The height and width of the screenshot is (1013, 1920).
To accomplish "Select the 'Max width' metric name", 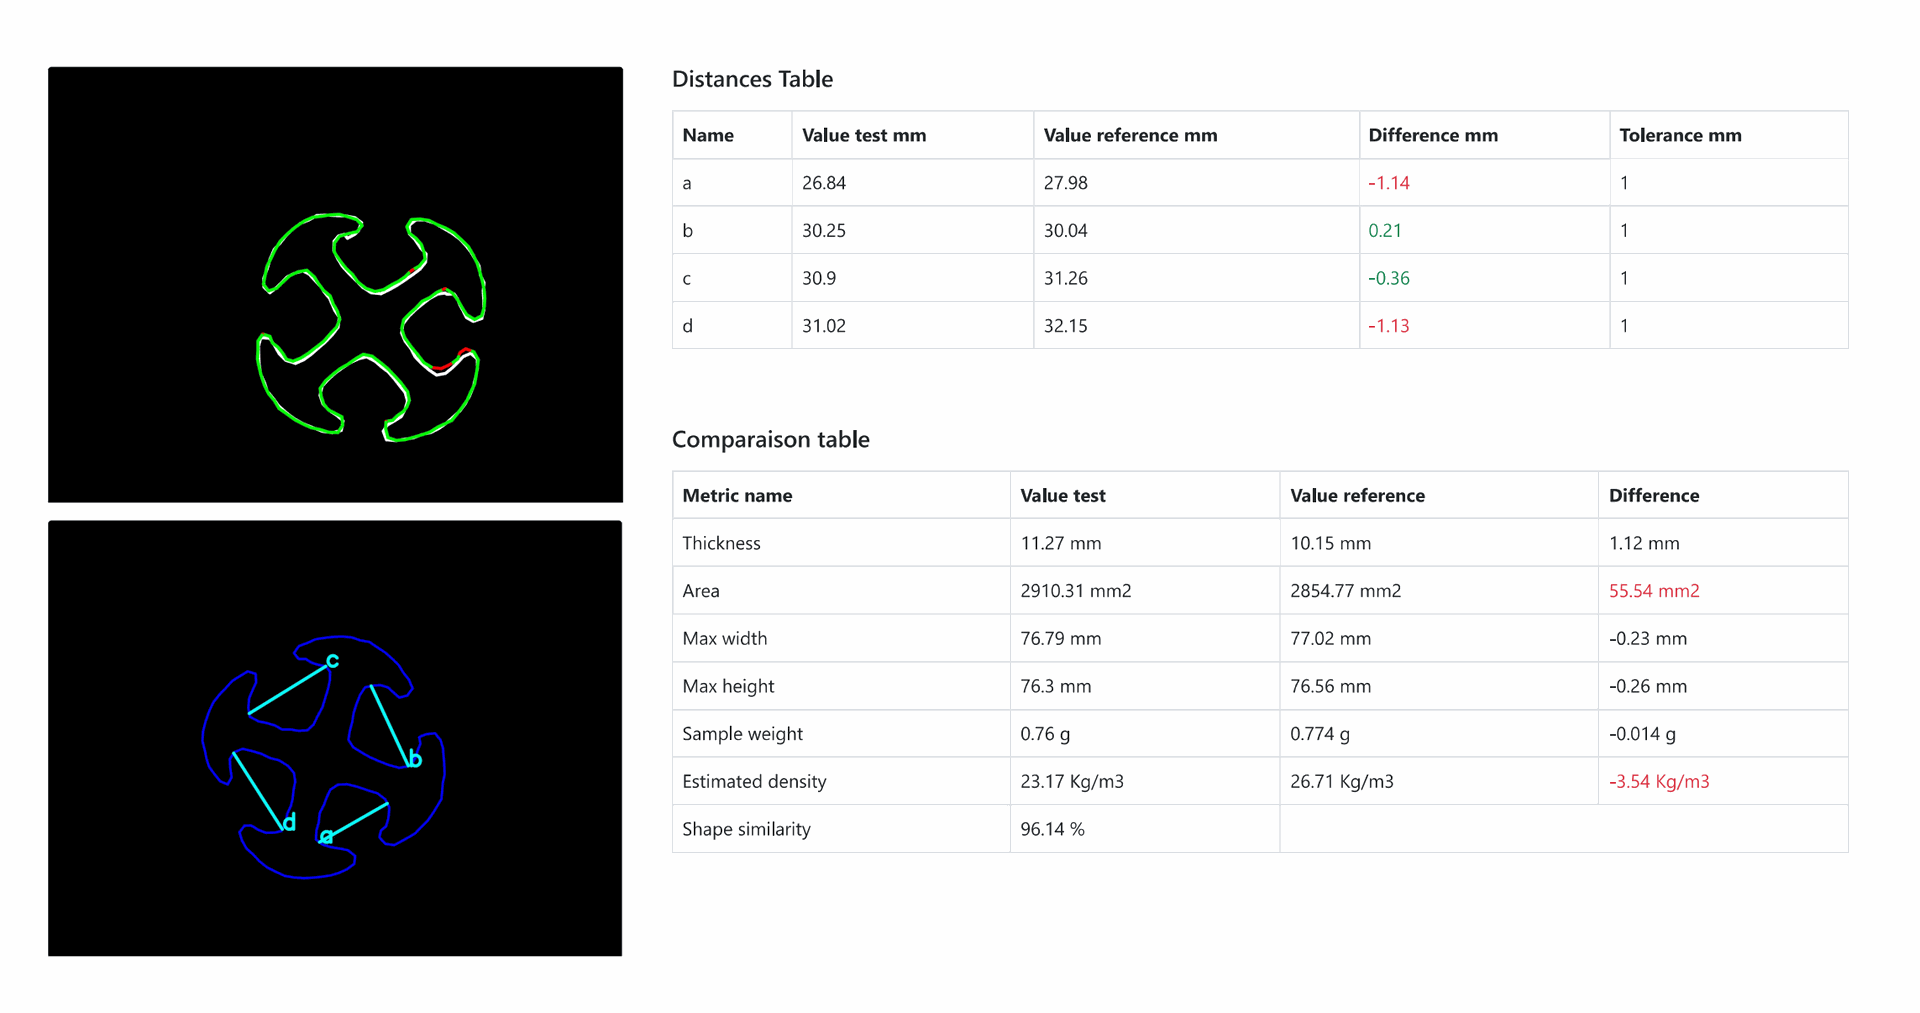I will point(725,638).
